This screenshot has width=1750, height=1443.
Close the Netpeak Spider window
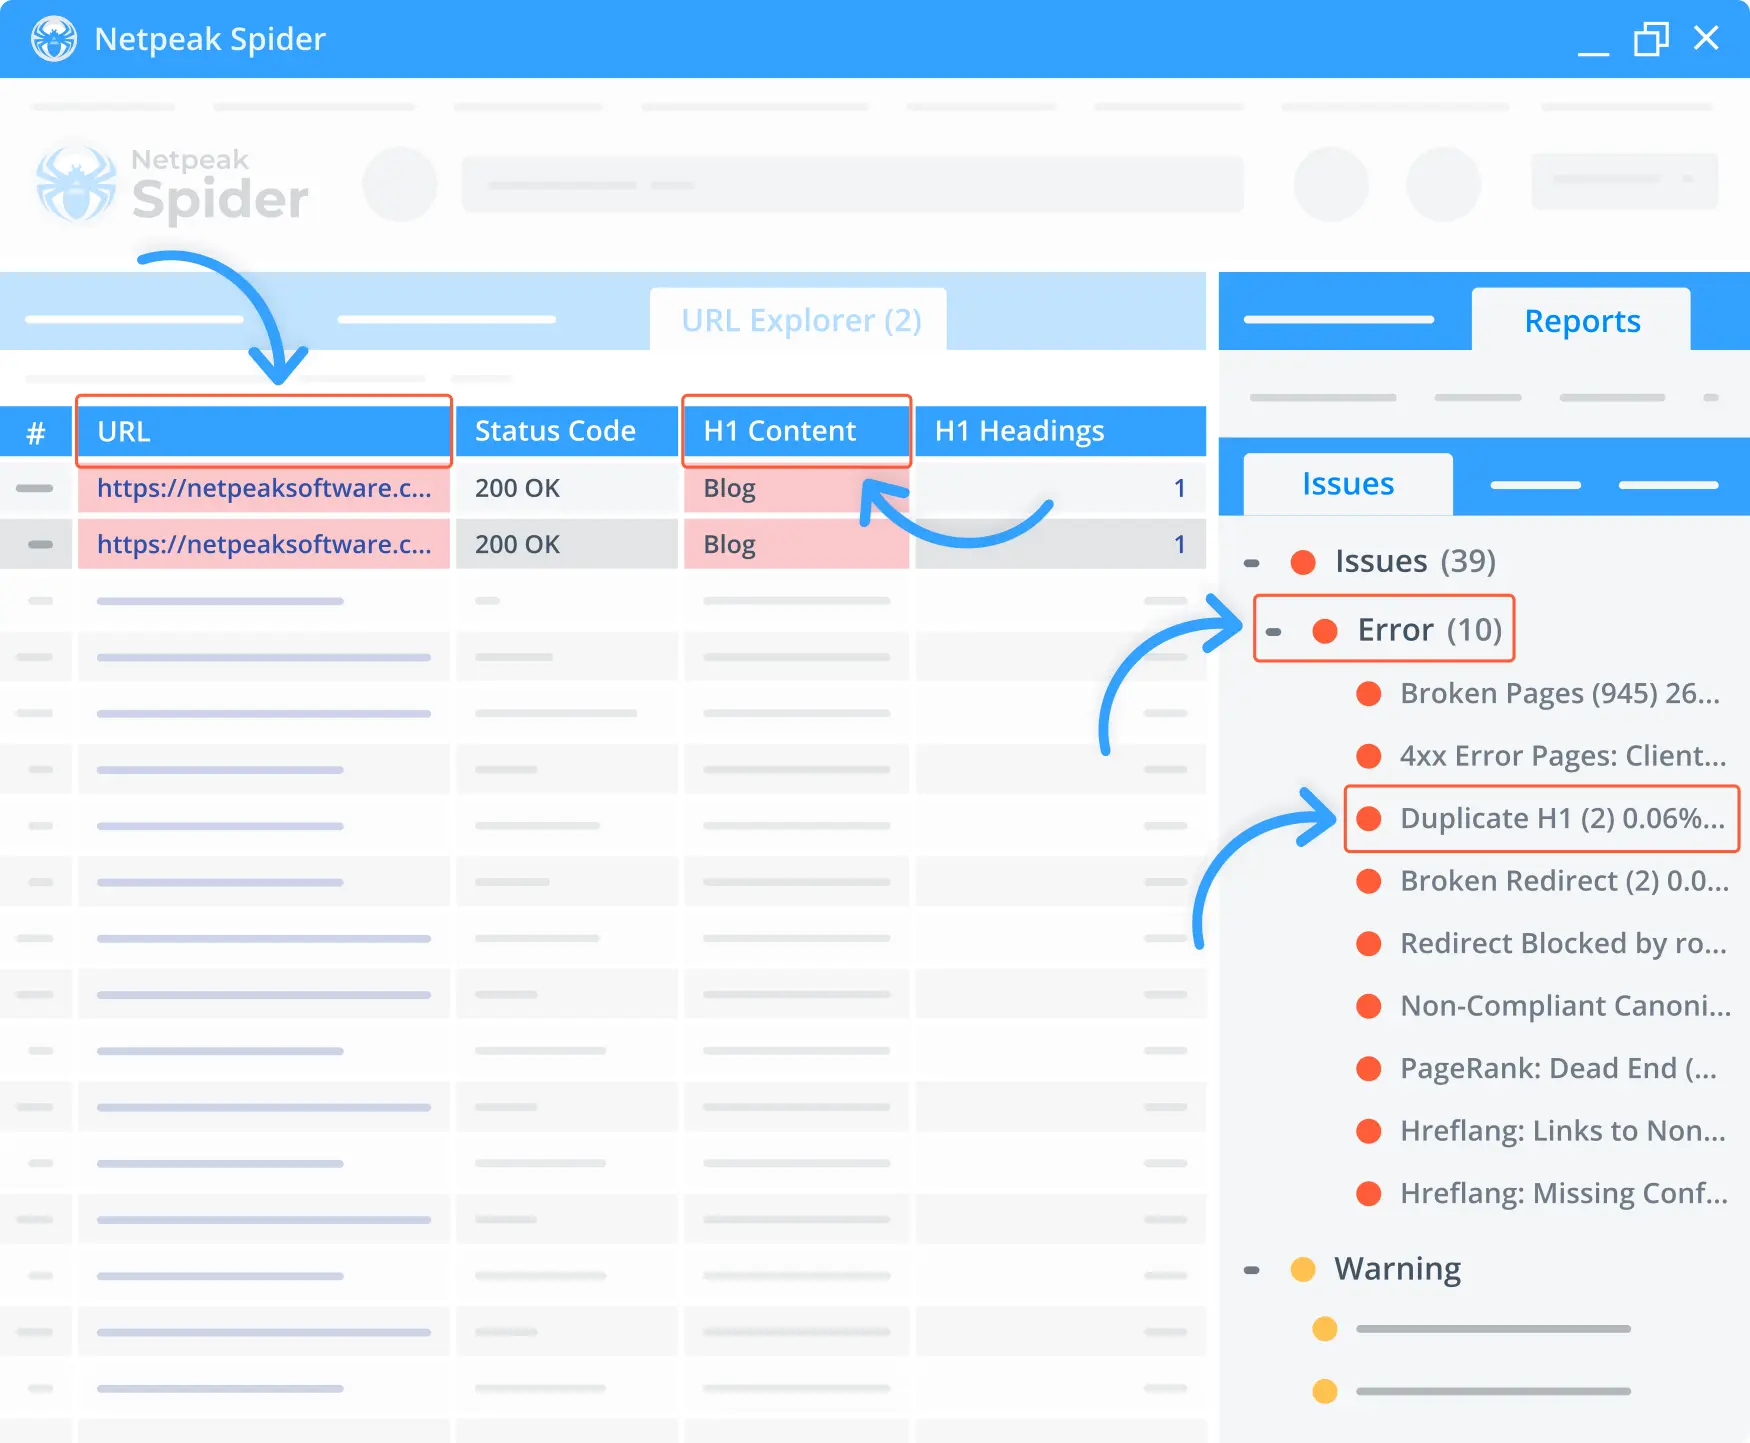click(1706, 38)
